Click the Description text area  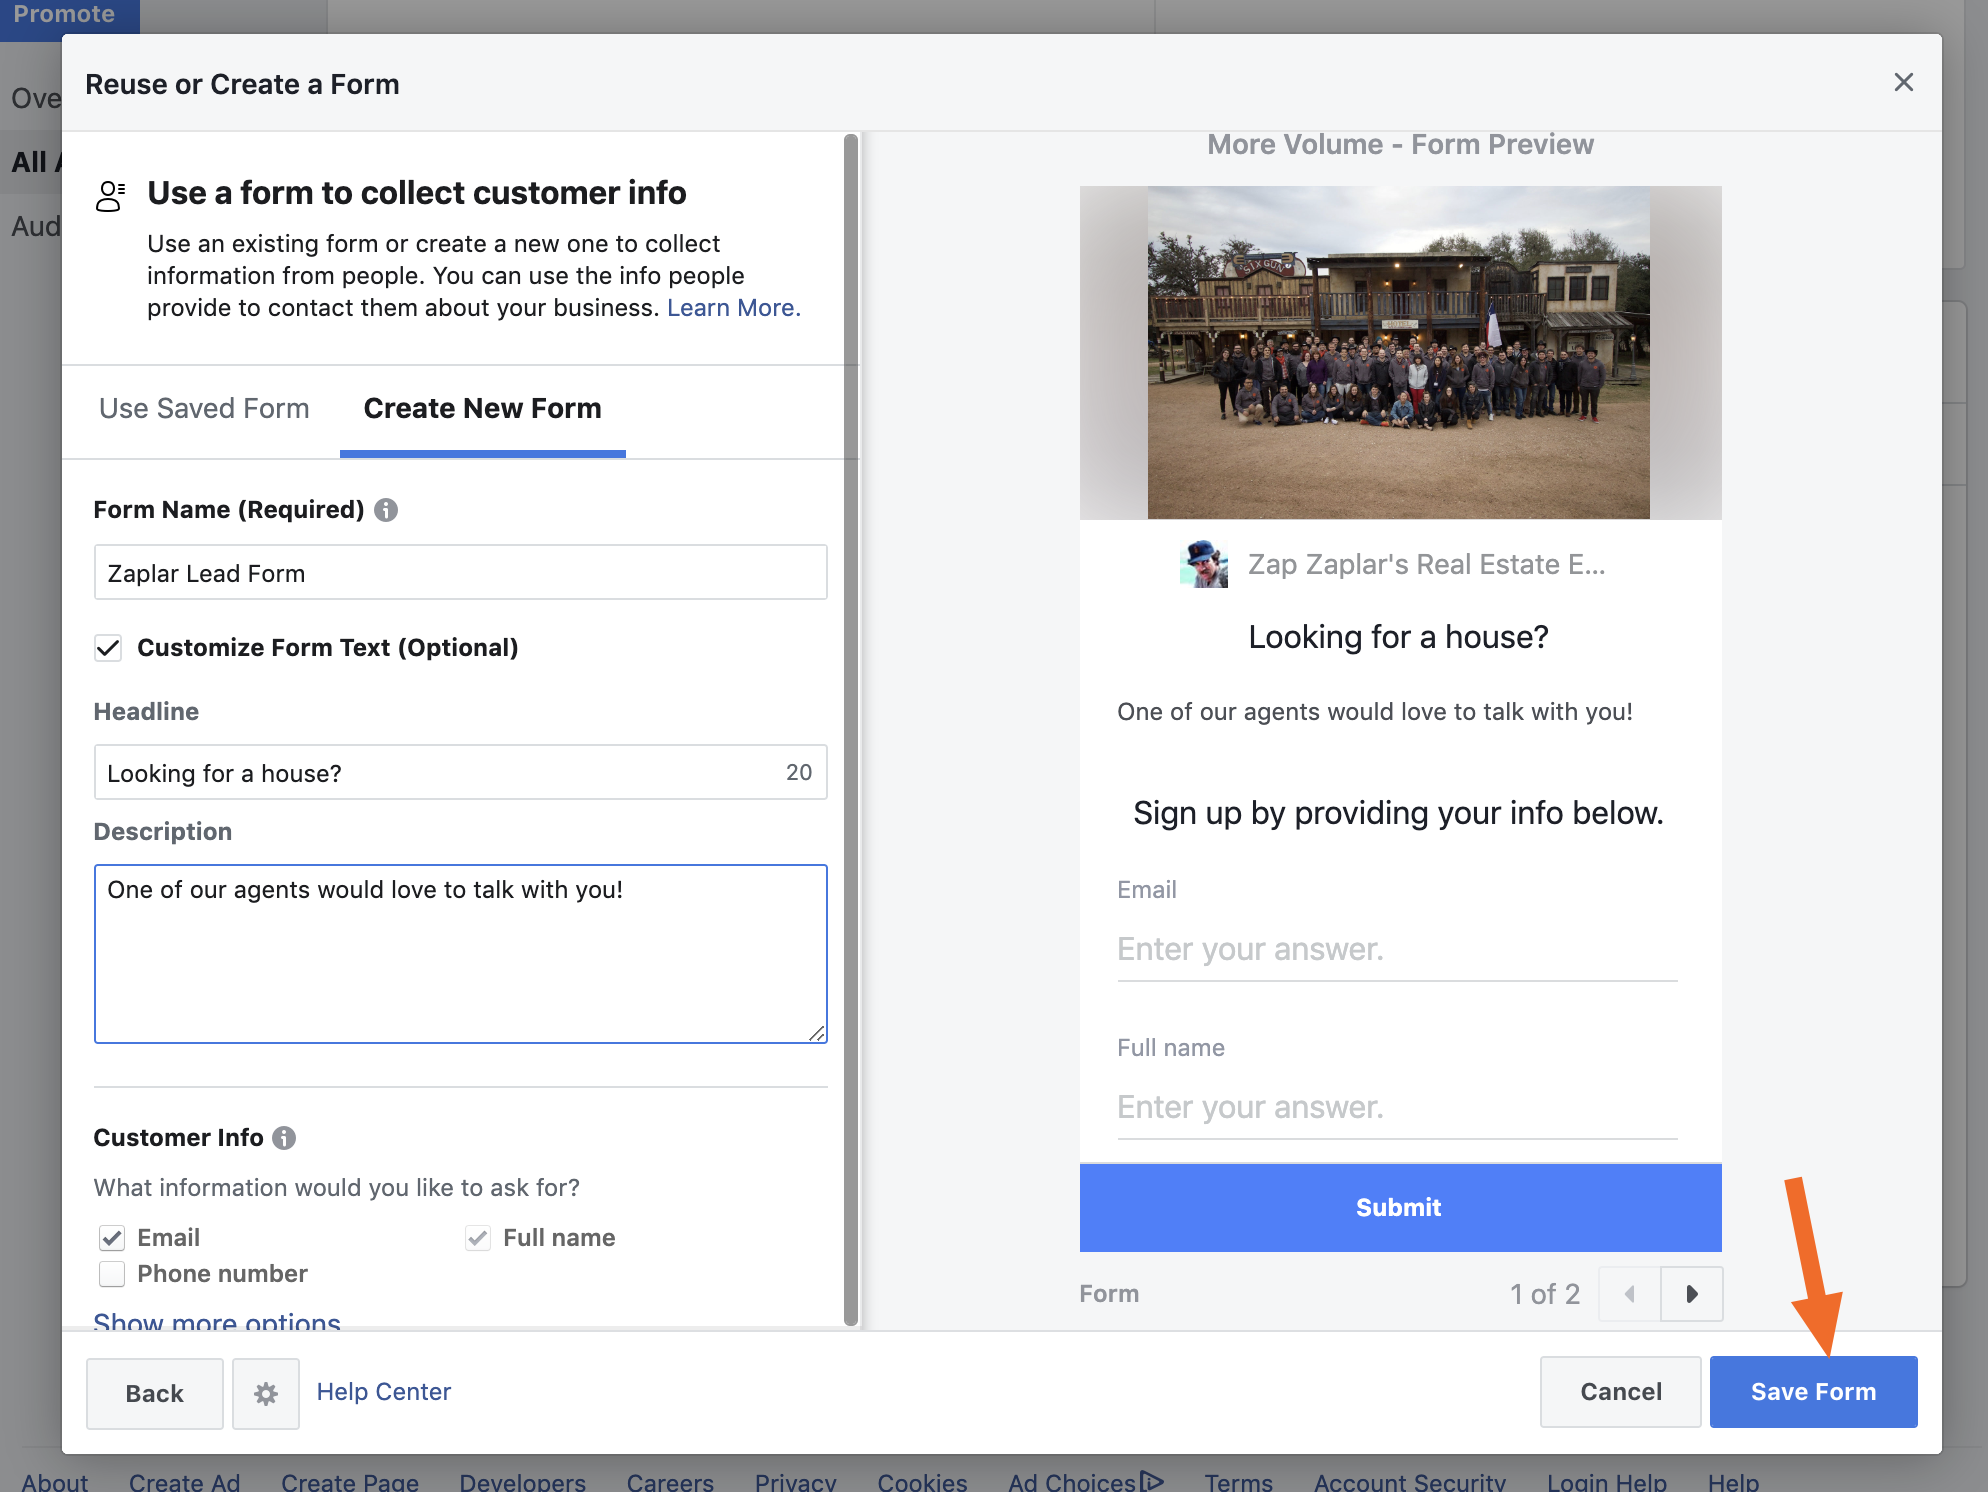[x=461, y=954]
